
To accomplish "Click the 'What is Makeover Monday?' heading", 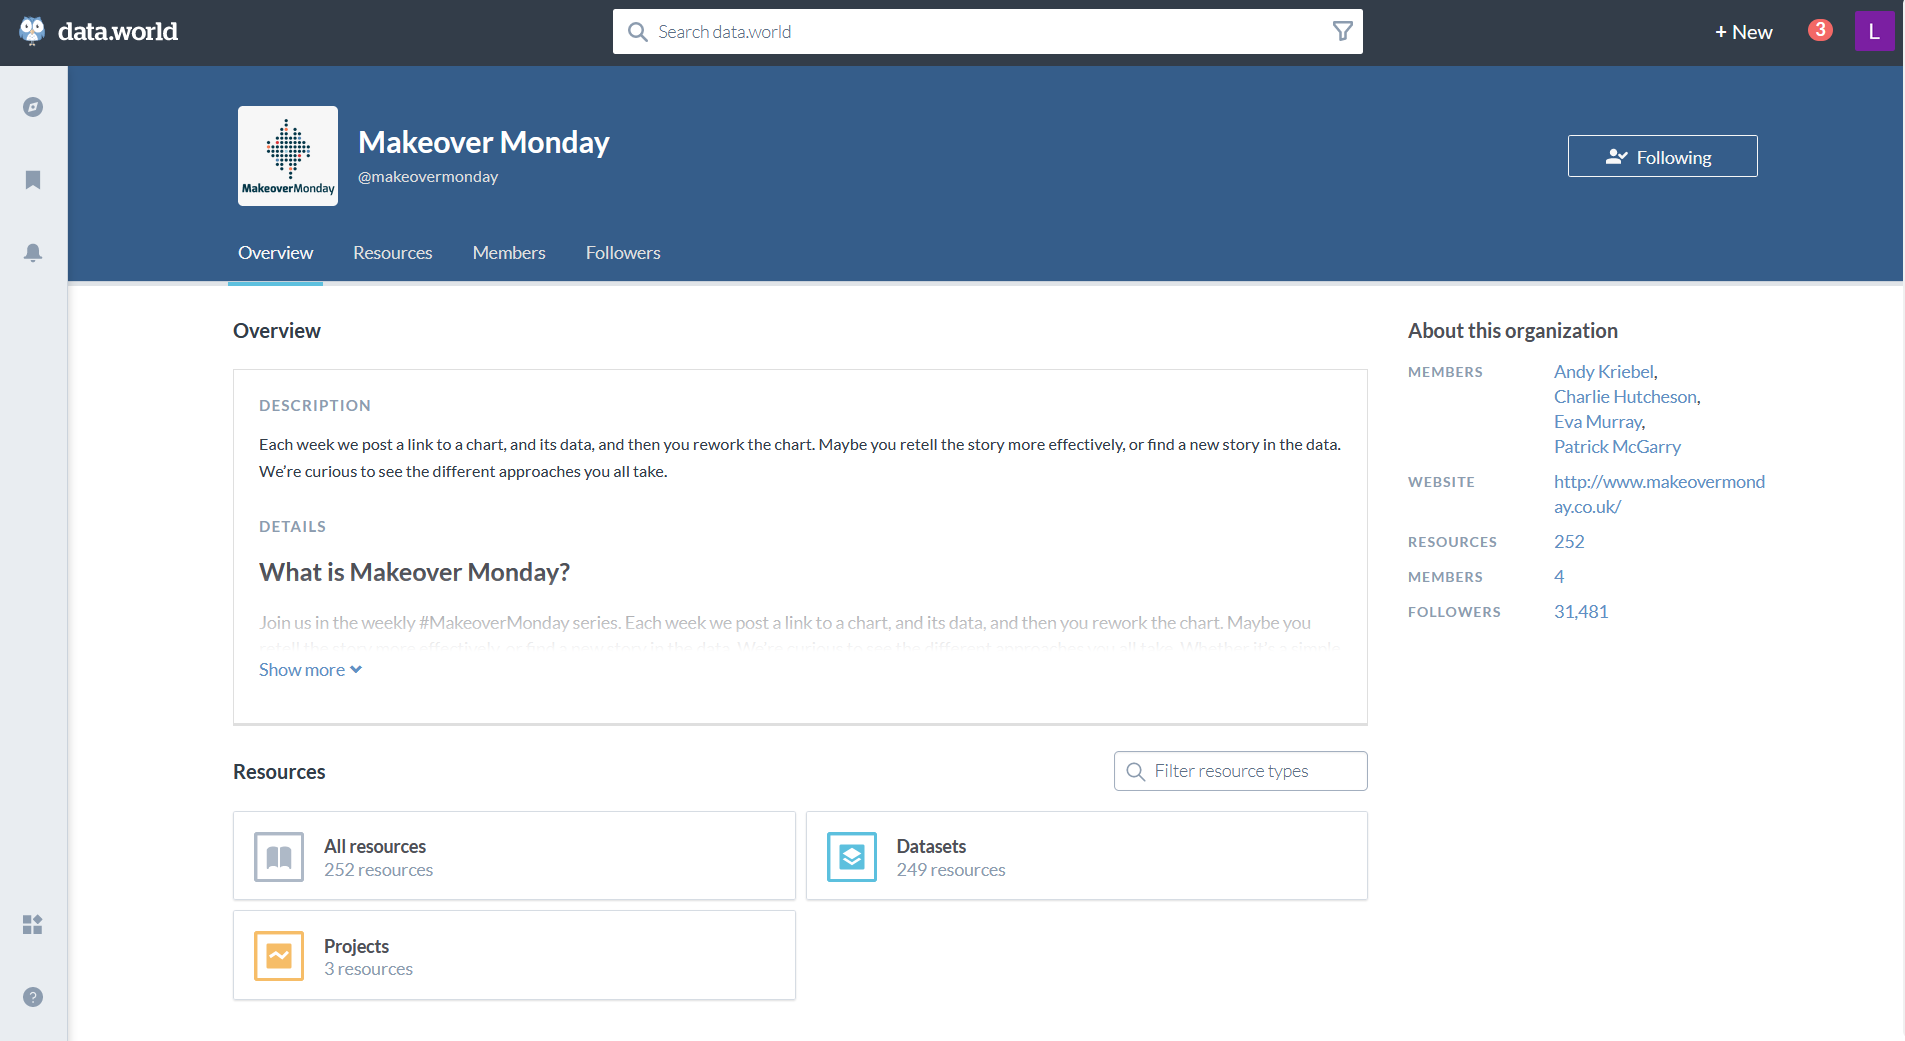I will pos(414,572).
